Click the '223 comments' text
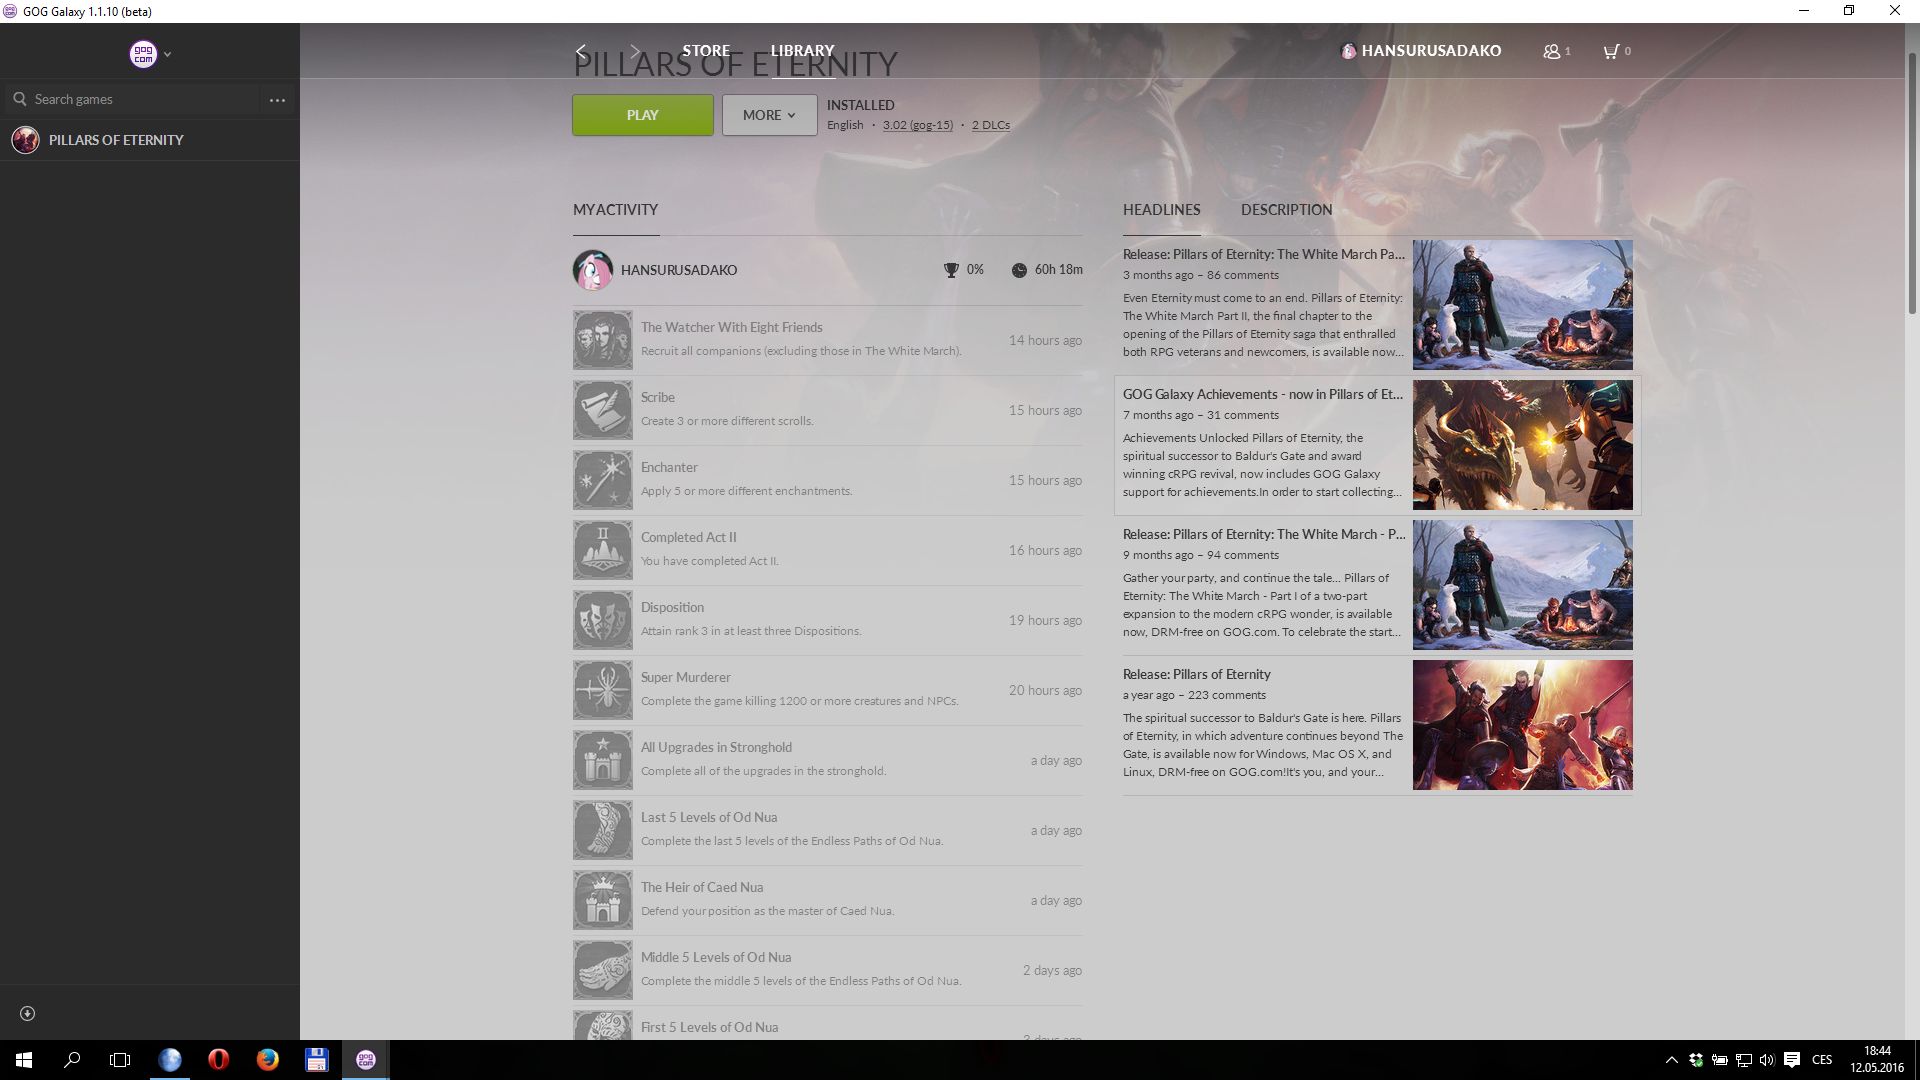1920x1080 pixels. tap(1227, 695)
